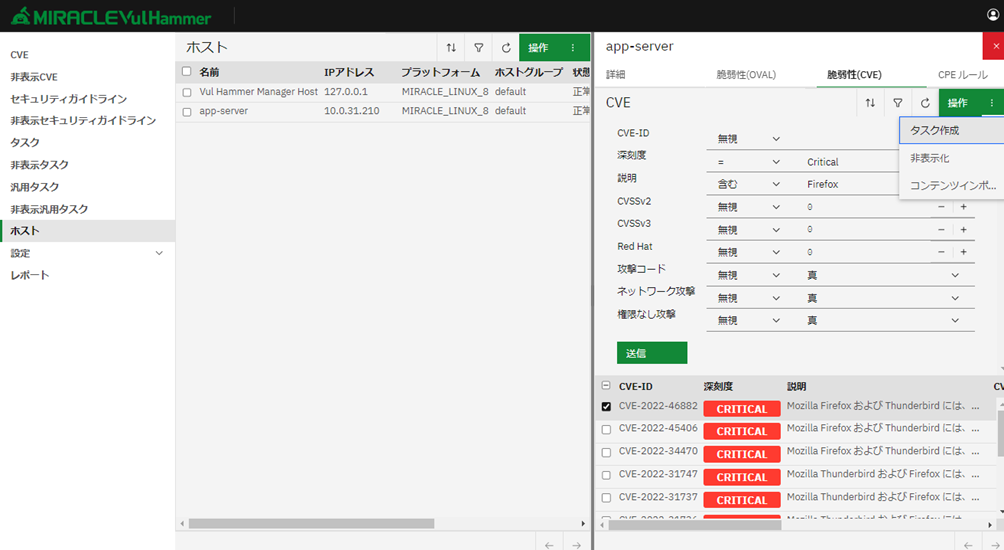Uncheck the CVE-2022-46882 checkbox
This screenshot has height=550, width=1004.
click(x=606, y=407)
